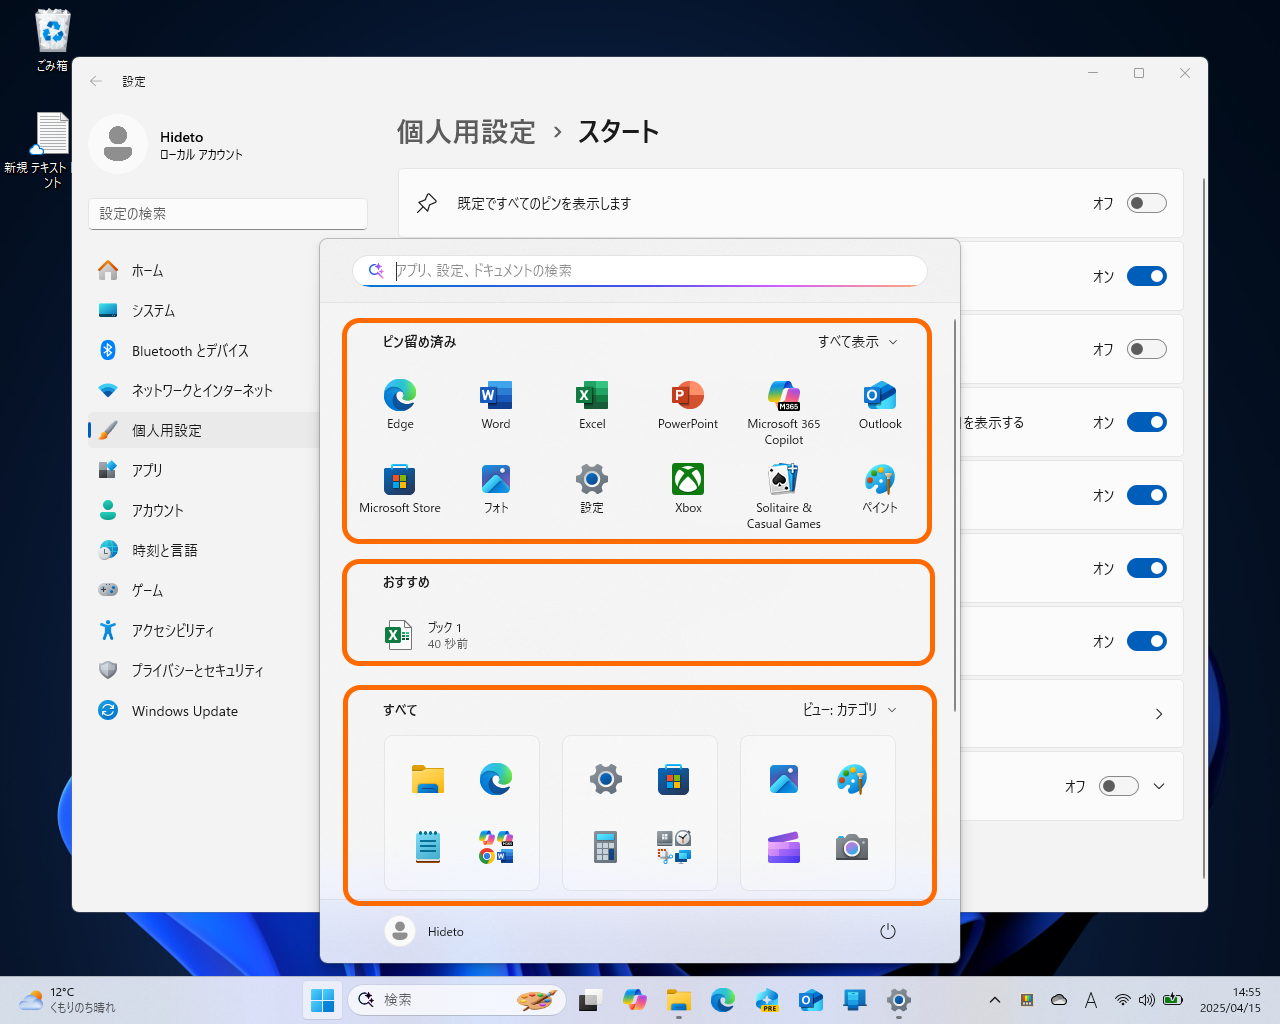Image resolution: width=1280 pixels, height=1024 pixels.
Task: Open the taskbar clock showing 14:55
Action: (x=1232, y=1000)
